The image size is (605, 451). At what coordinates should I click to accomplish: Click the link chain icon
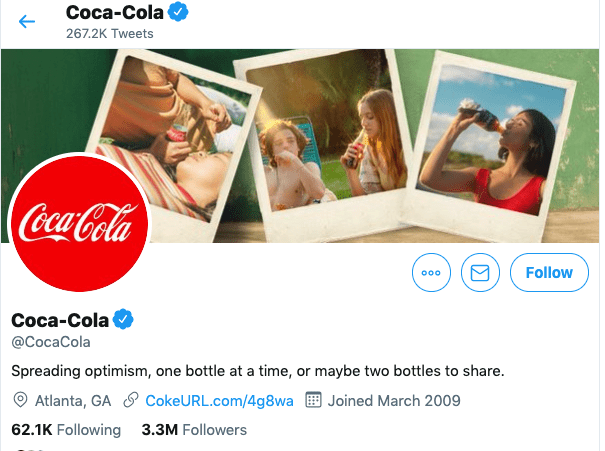tap(129, 401)
